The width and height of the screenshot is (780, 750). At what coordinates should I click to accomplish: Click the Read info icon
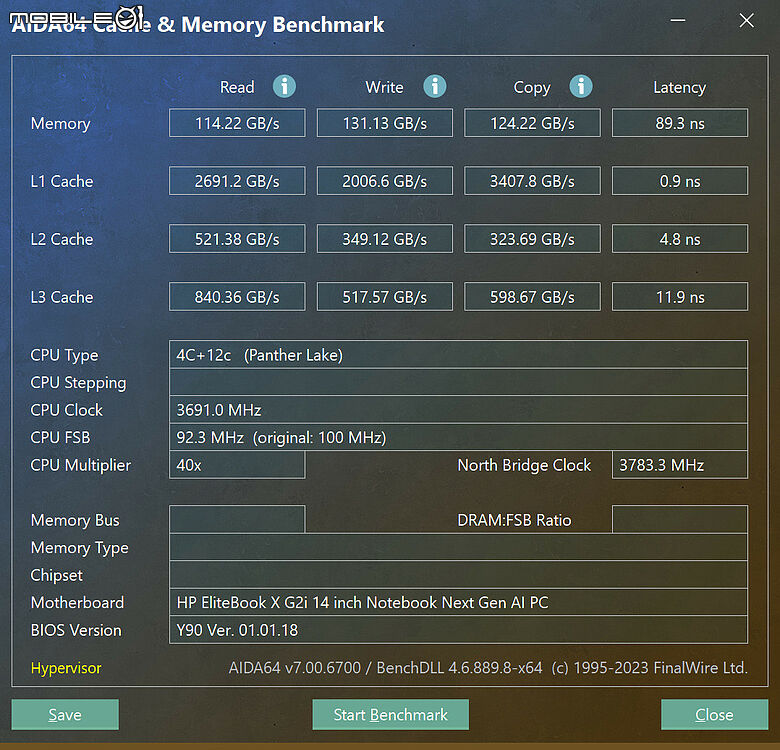click(x=285, y=87)
